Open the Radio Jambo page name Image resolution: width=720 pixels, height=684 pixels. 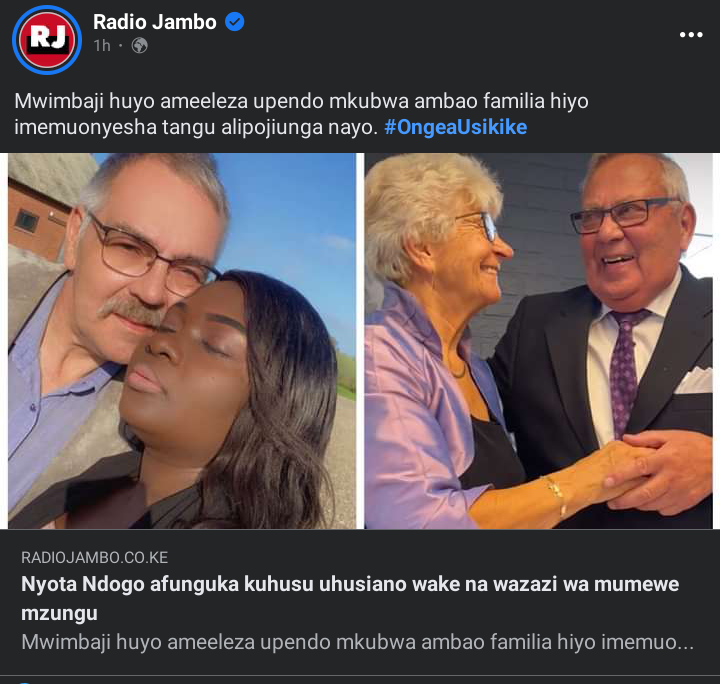pyautogui.click(x=155, y=22)
